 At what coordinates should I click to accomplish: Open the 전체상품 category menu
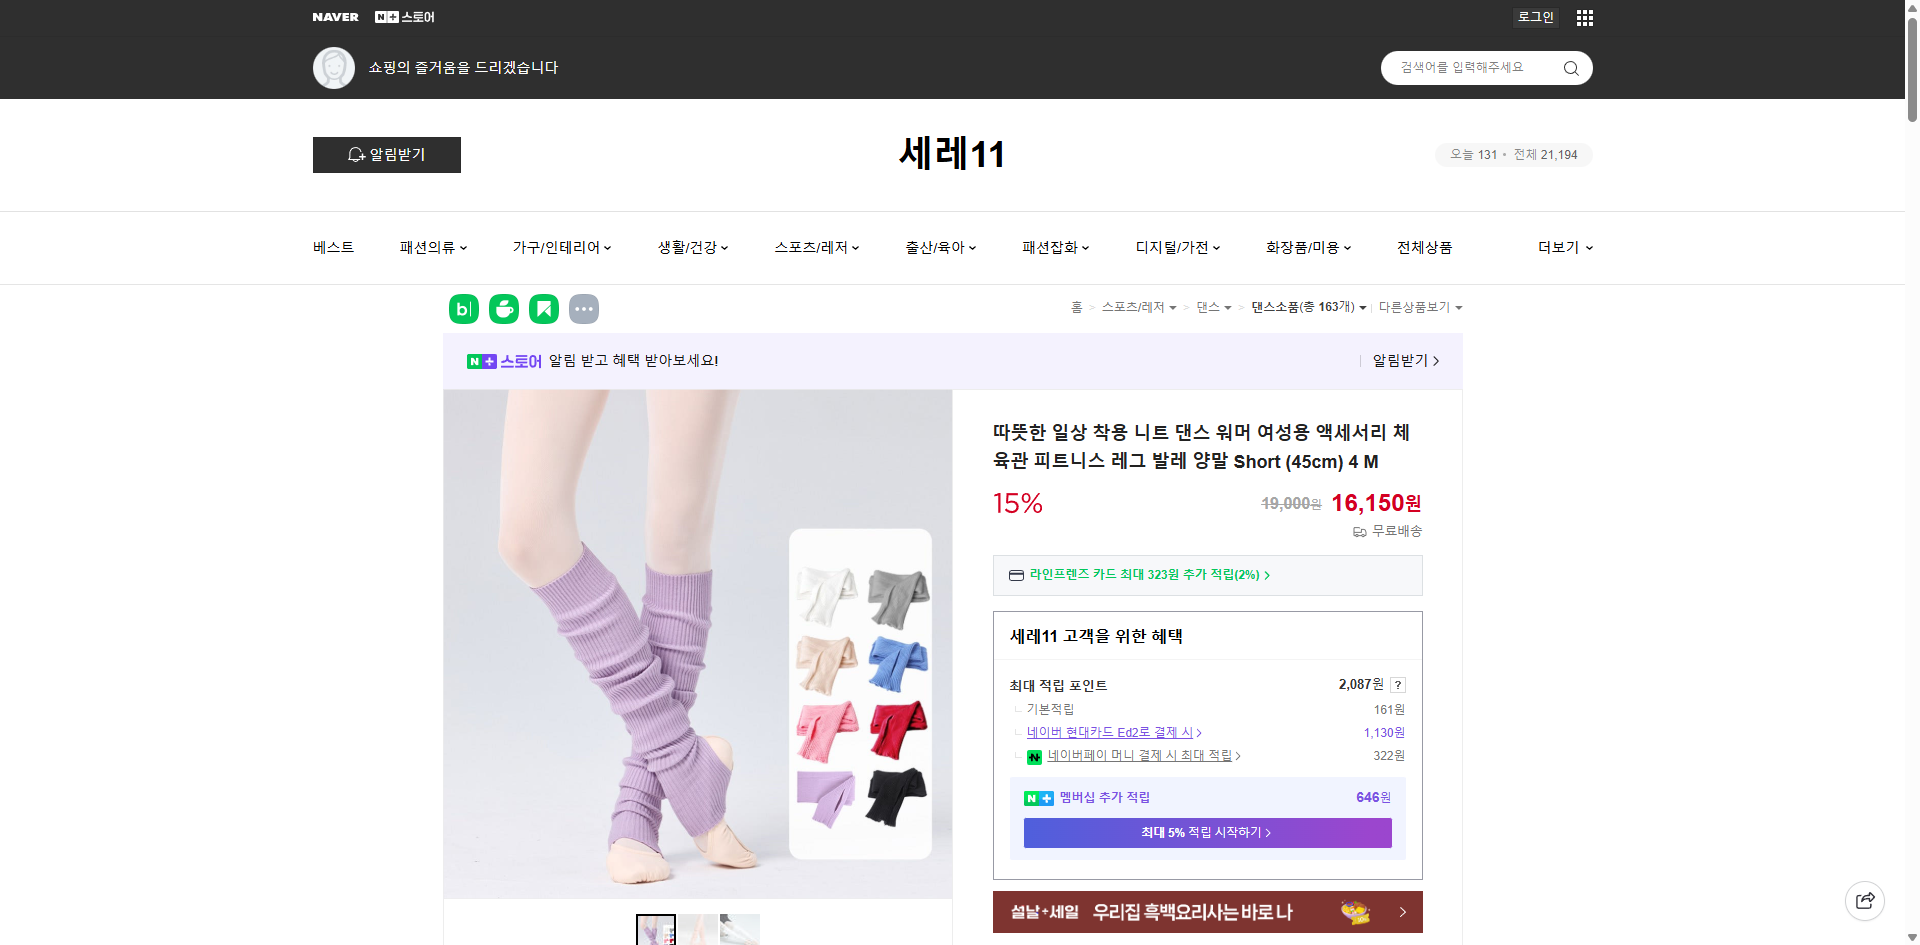[x=1425, y=247]
